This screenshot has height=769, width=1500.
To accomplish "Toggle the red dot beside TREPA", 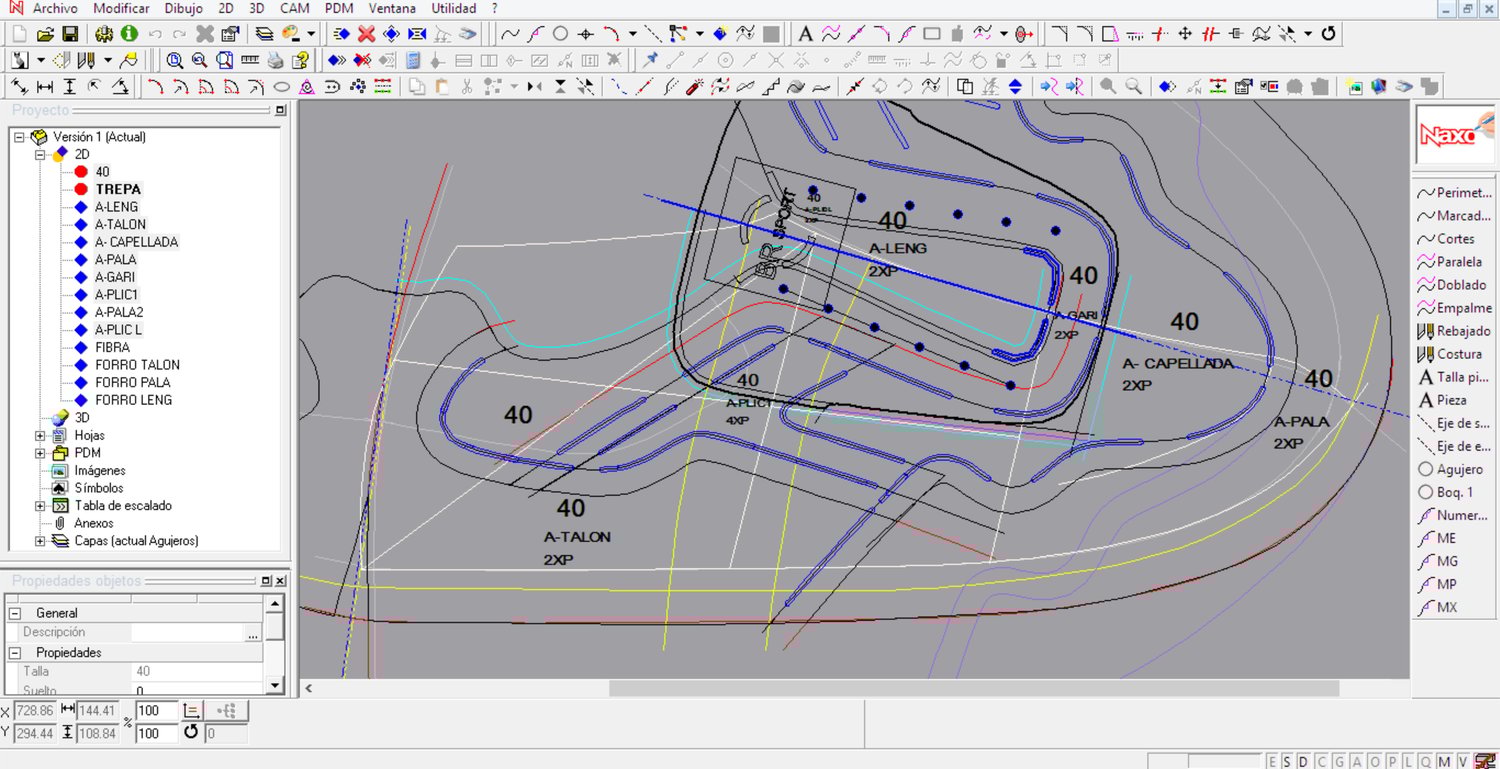I will [x=82, y=189].
